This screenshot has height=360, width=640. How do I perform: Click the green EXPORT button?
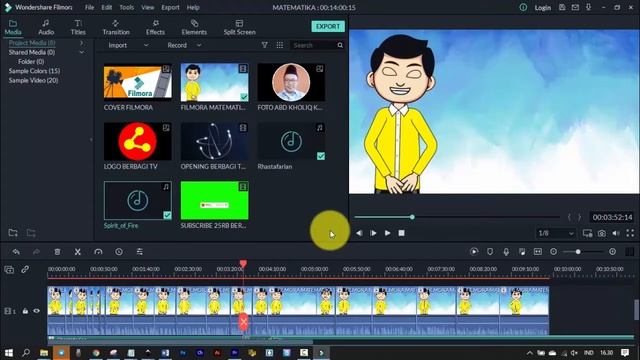(328, 27)
